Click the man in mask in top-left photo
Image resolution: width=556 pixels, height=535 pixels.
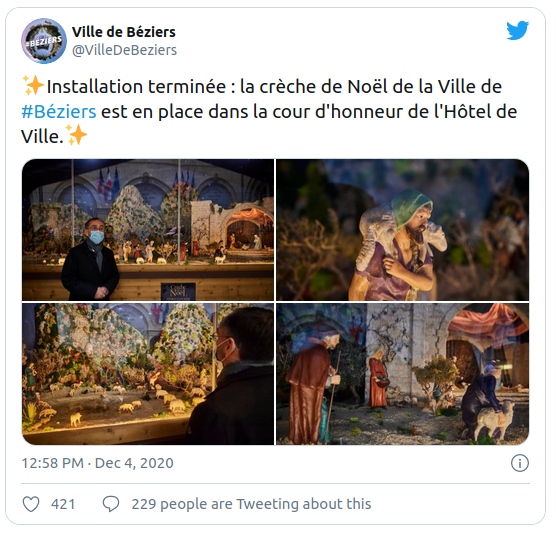tap(90, 259)
